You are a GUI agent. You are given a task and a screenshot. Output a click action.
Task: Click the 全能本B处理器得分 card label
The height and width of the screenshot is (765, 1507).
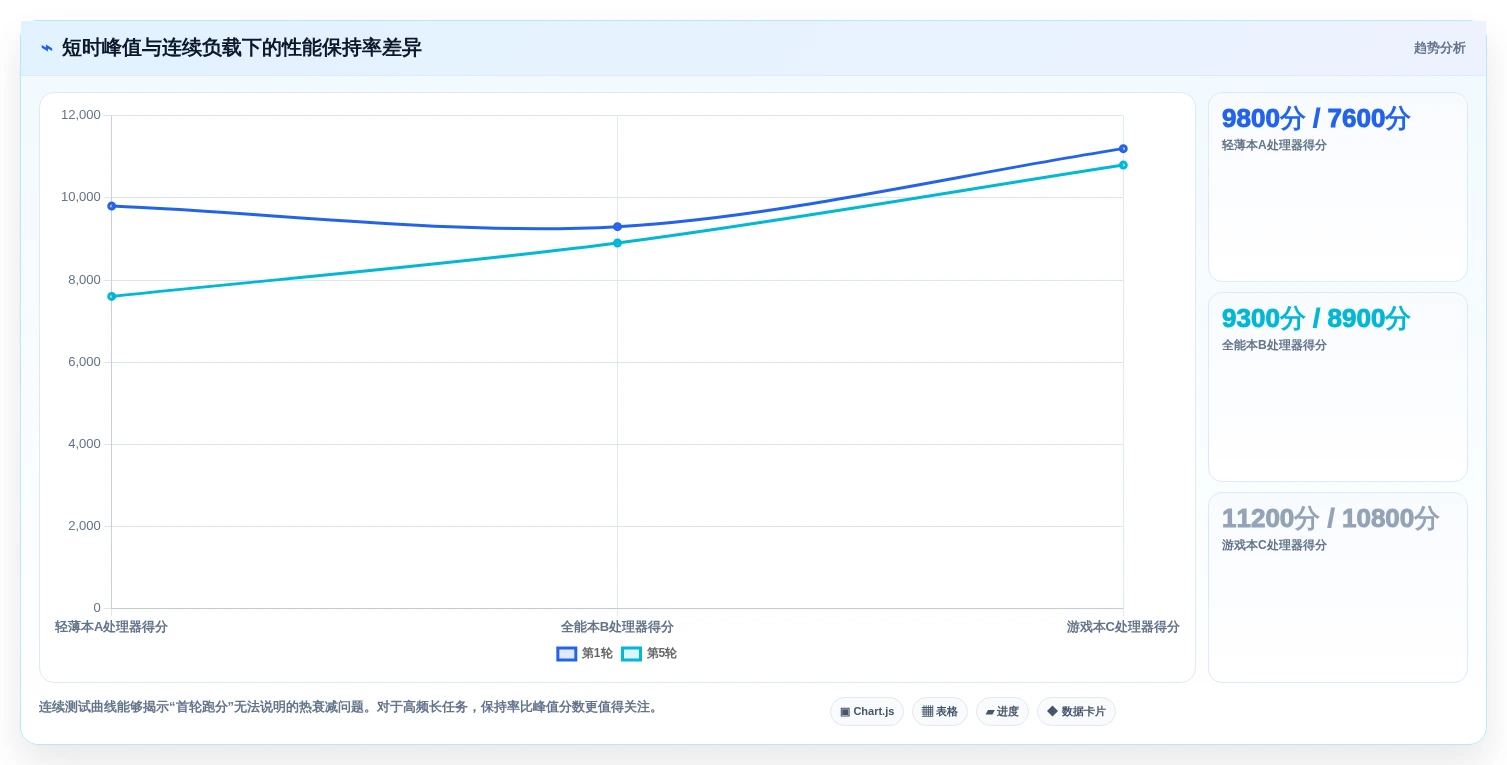(x=1274, y=345)
